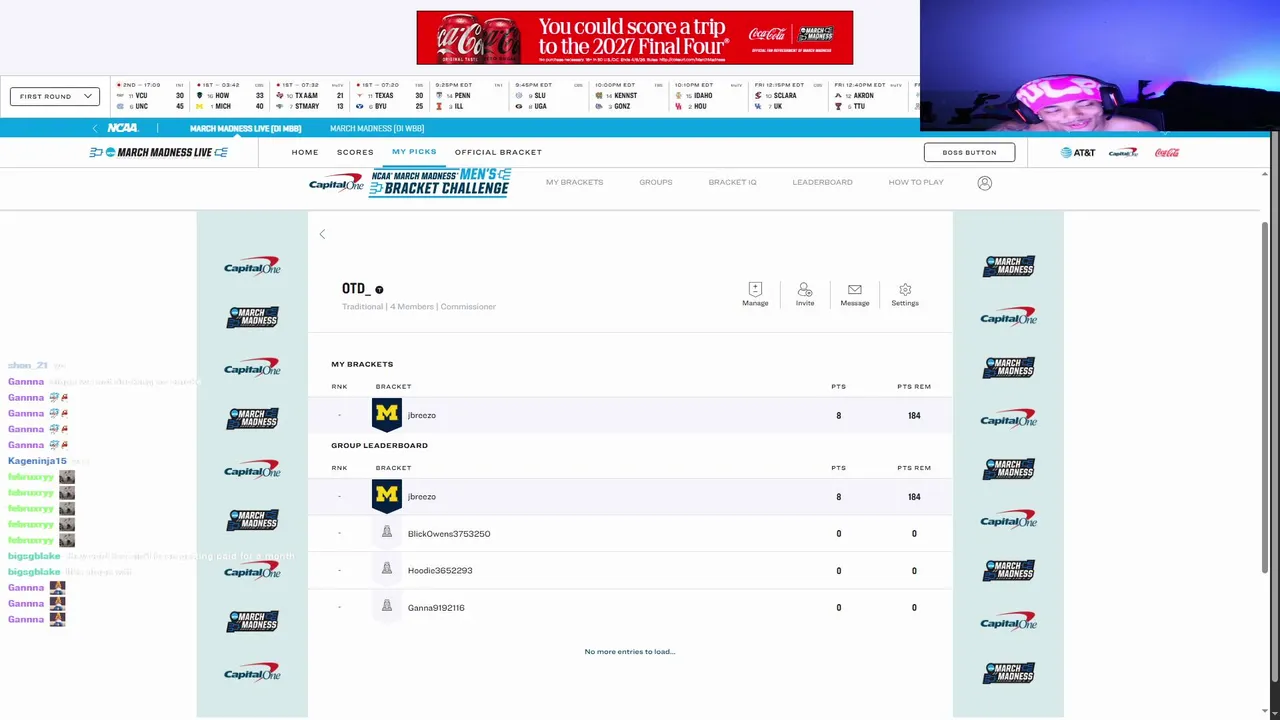Open the How To Play link
This screenshot has height=720, width=1280.
[x=916, y=182]
